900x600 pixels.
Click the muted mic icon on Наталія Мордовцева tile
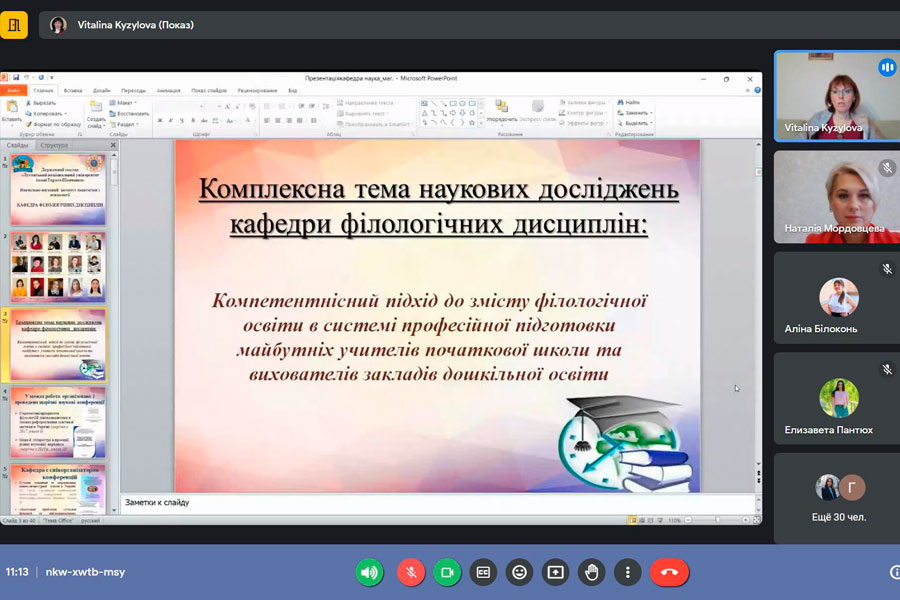click(x=886, y=168)
